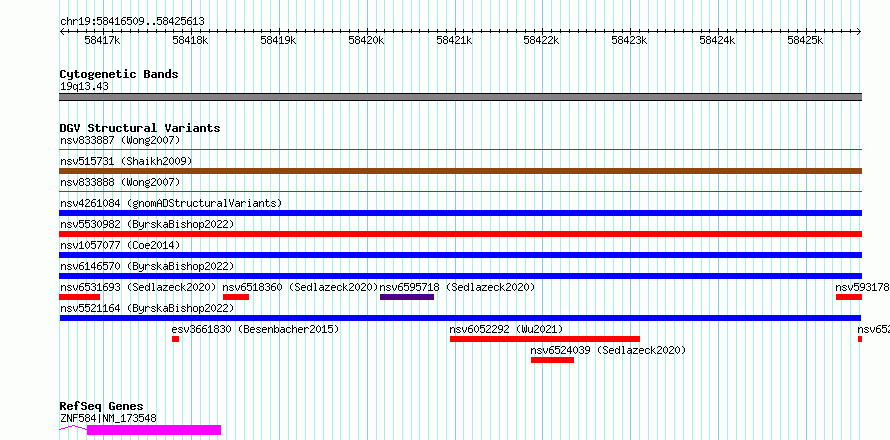Click the magenta ZNF584 exon block

coord(154,430)
